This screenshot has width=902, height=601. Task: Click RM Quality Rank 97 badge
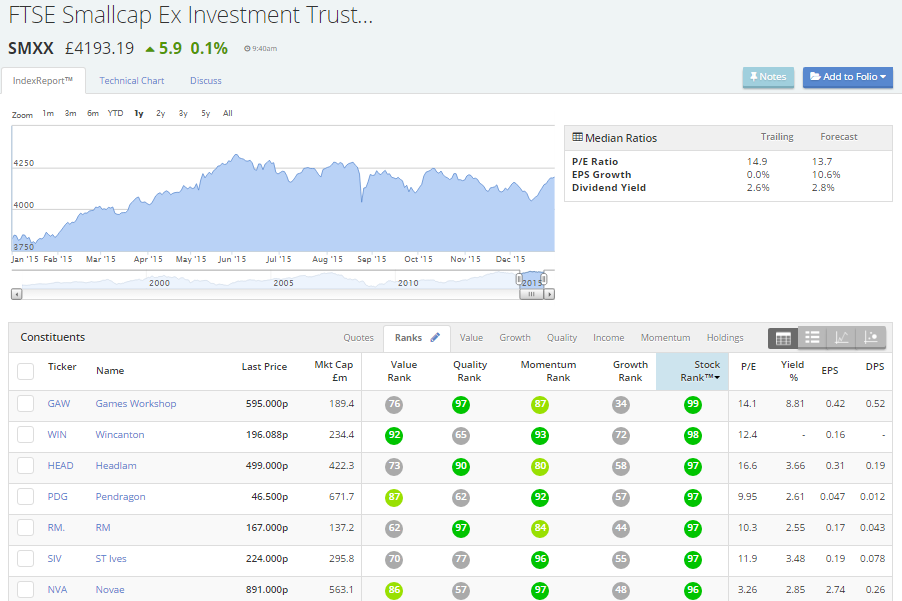[x=461, y=529]
